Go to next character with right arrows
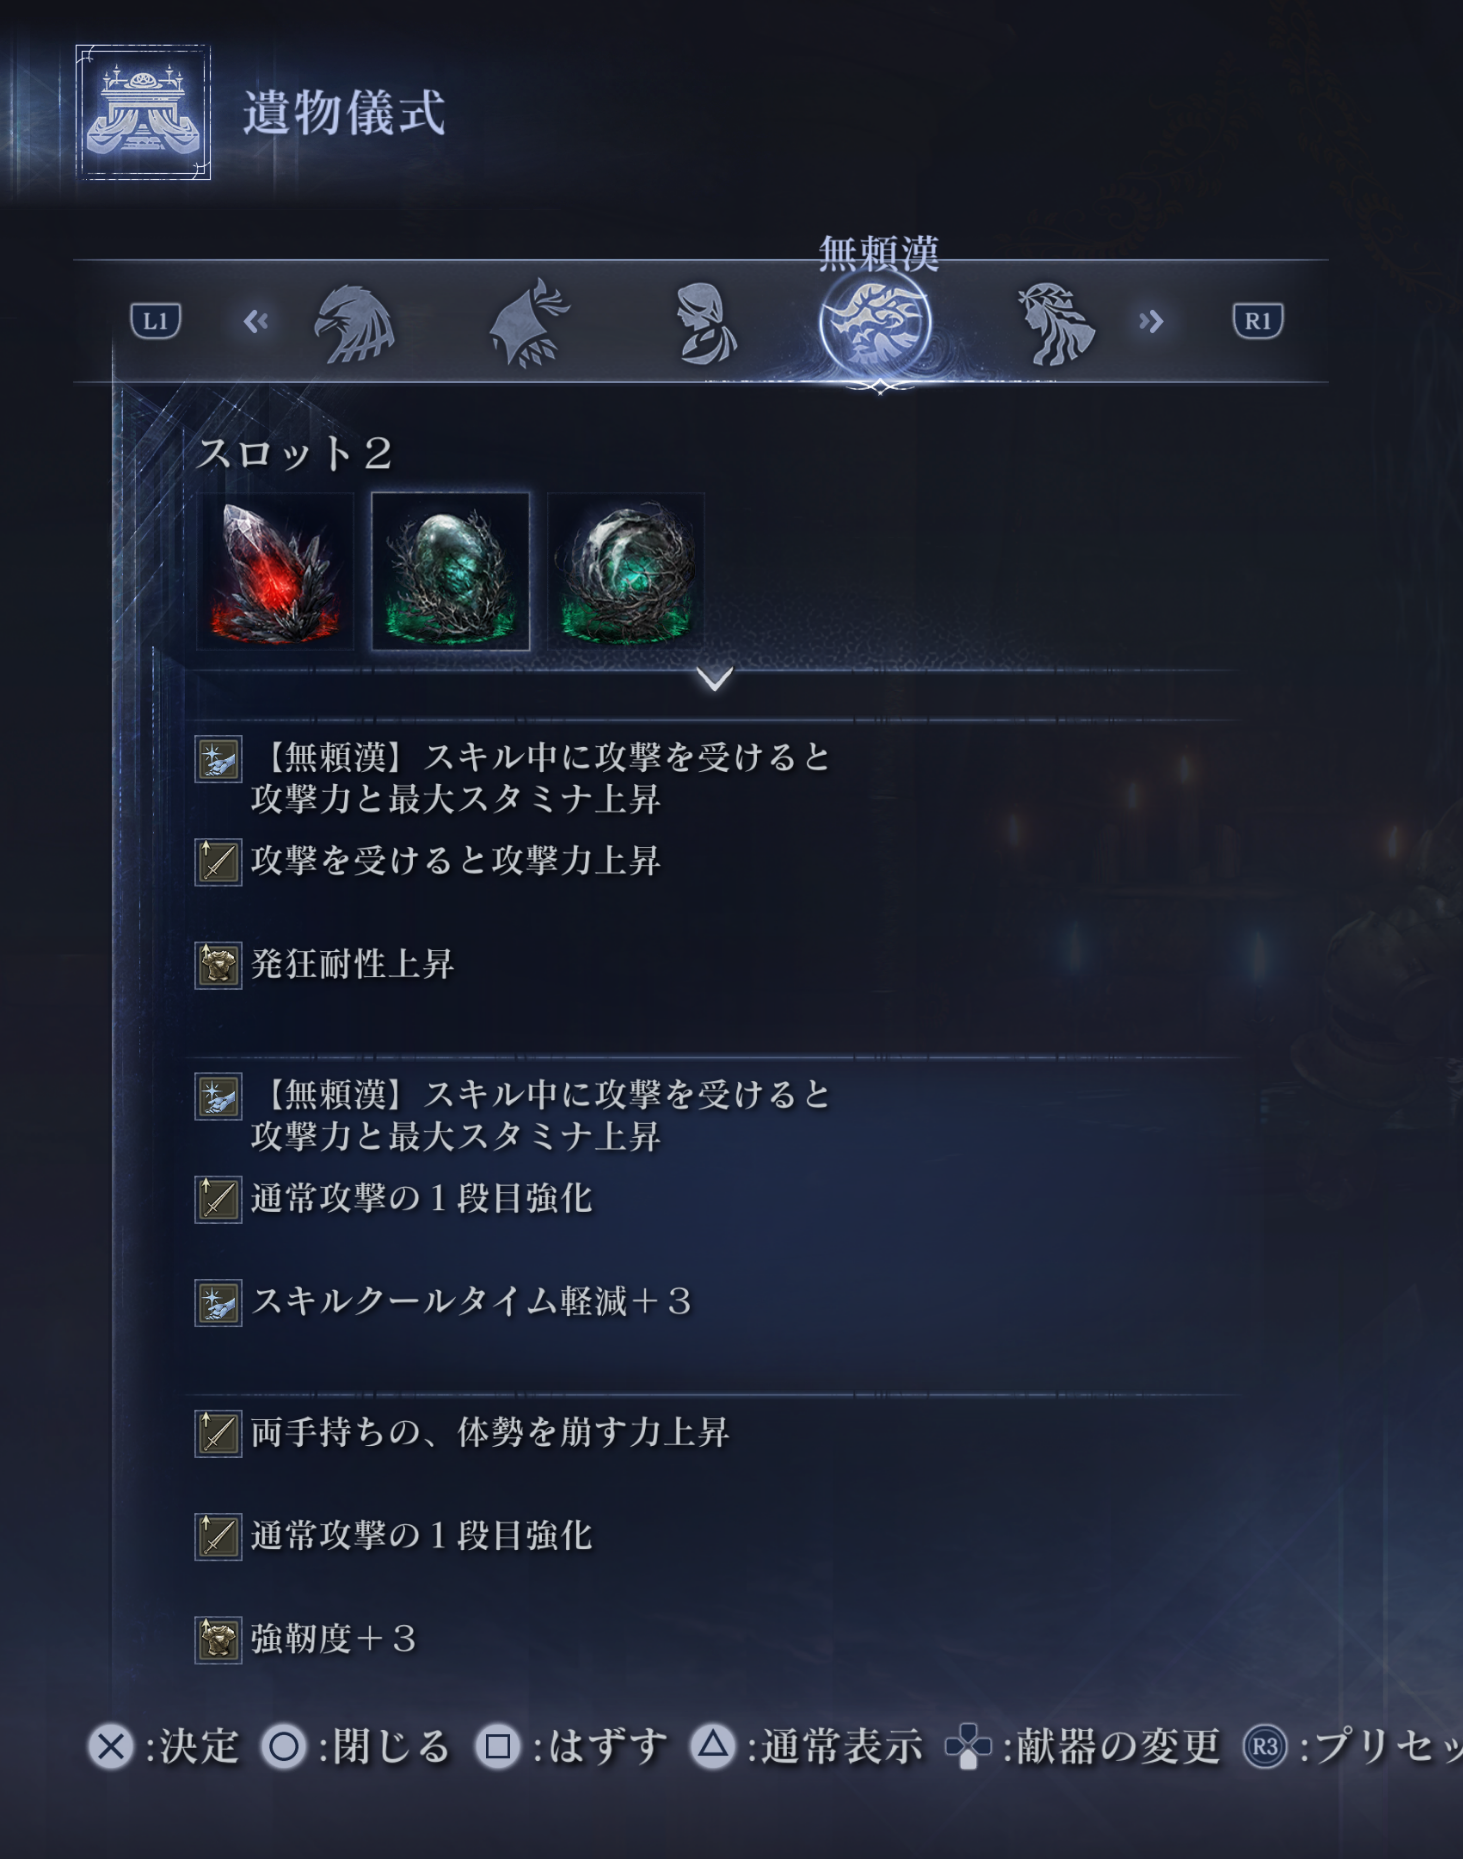The image size is (1463, 1859). pyautogui.click(x=1151, y=321)
